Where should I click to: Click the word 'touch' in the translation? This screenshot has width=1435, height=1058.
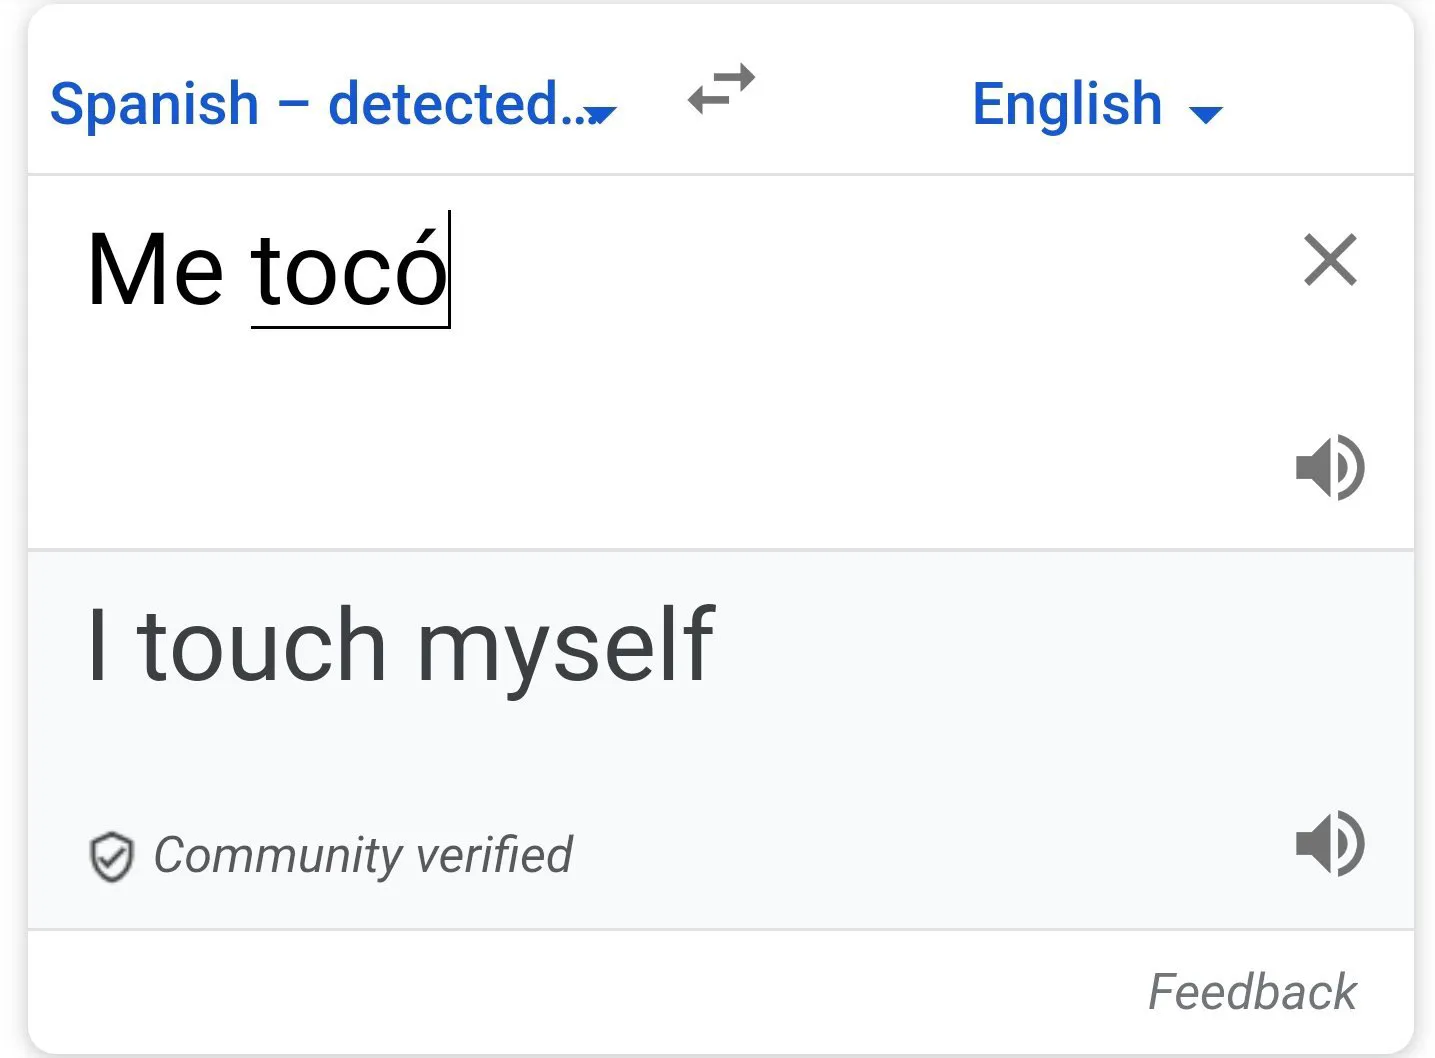(261, 646)
